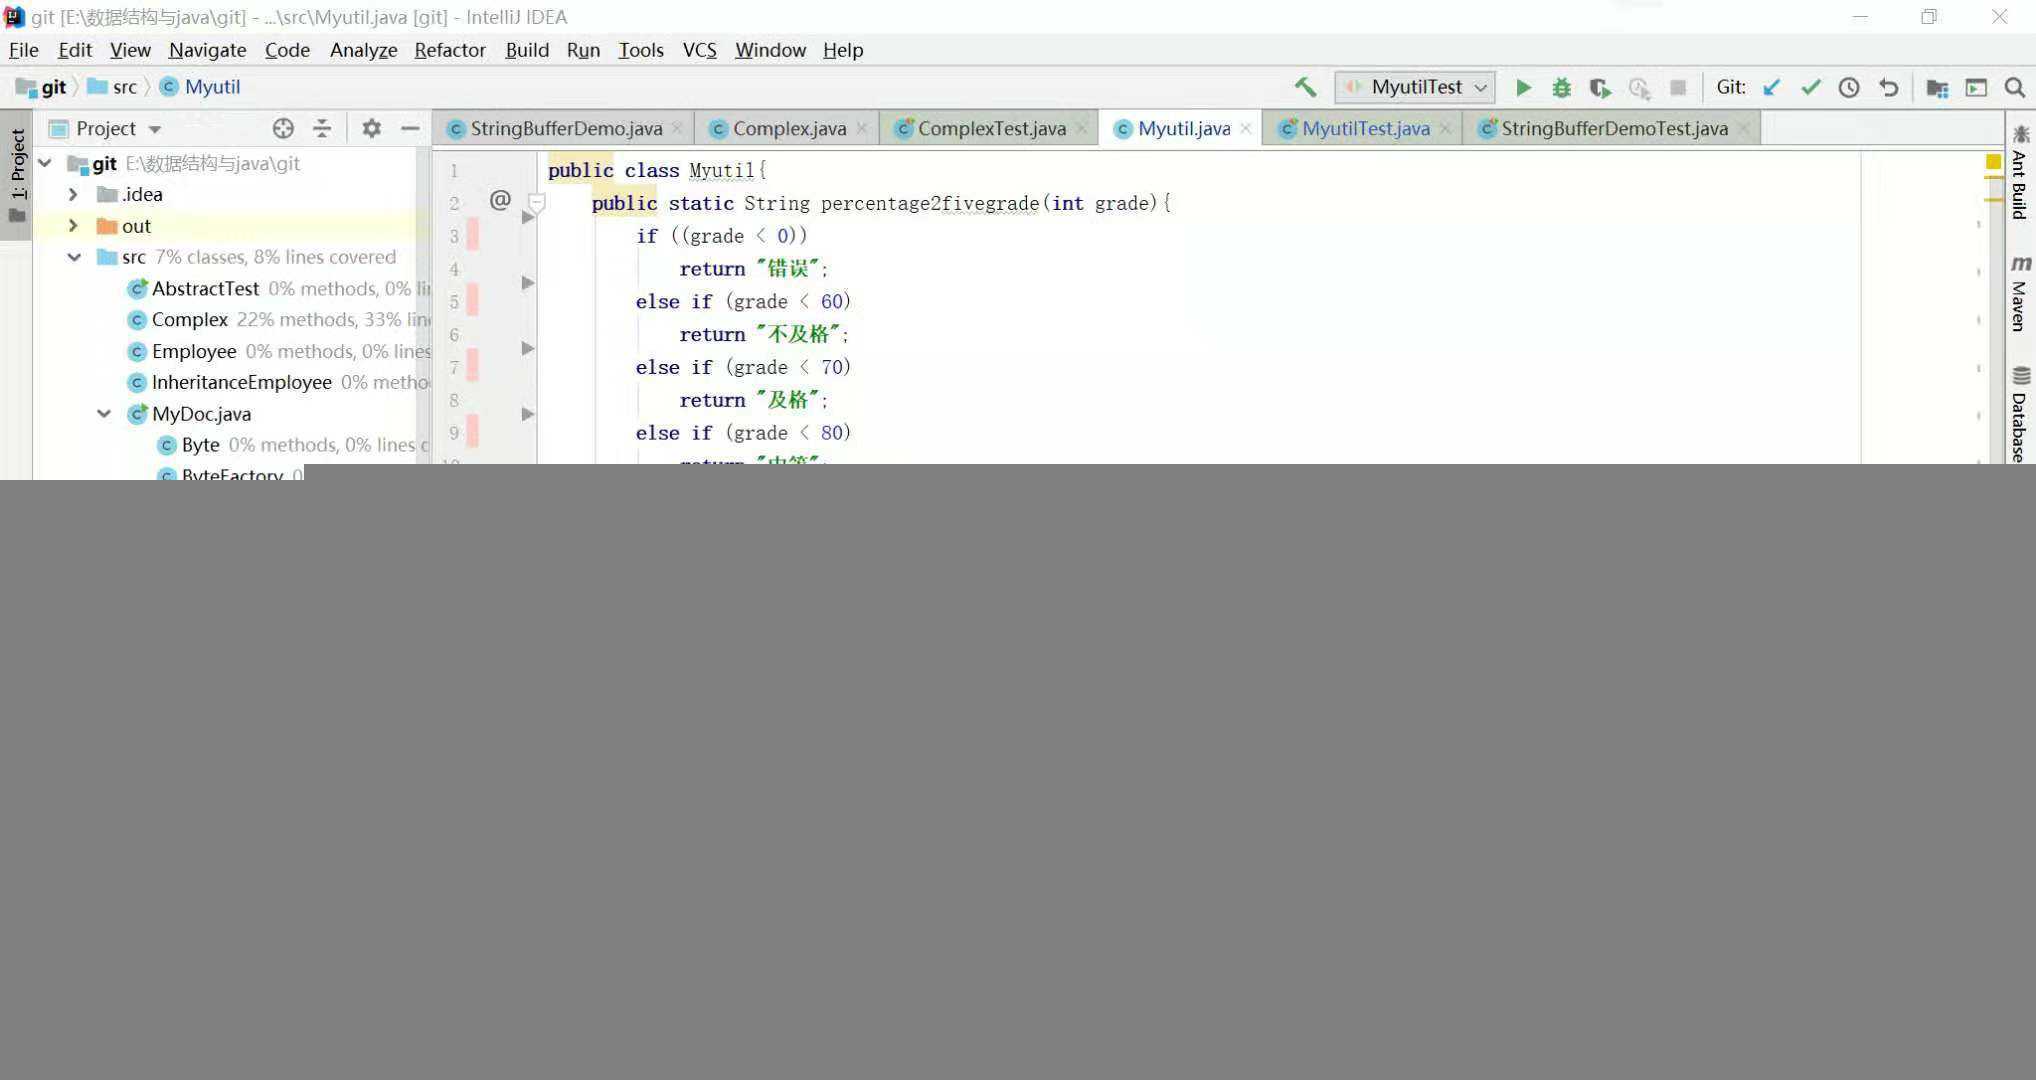
Task: Collapse all in Project panel
Action: point(322,128)
